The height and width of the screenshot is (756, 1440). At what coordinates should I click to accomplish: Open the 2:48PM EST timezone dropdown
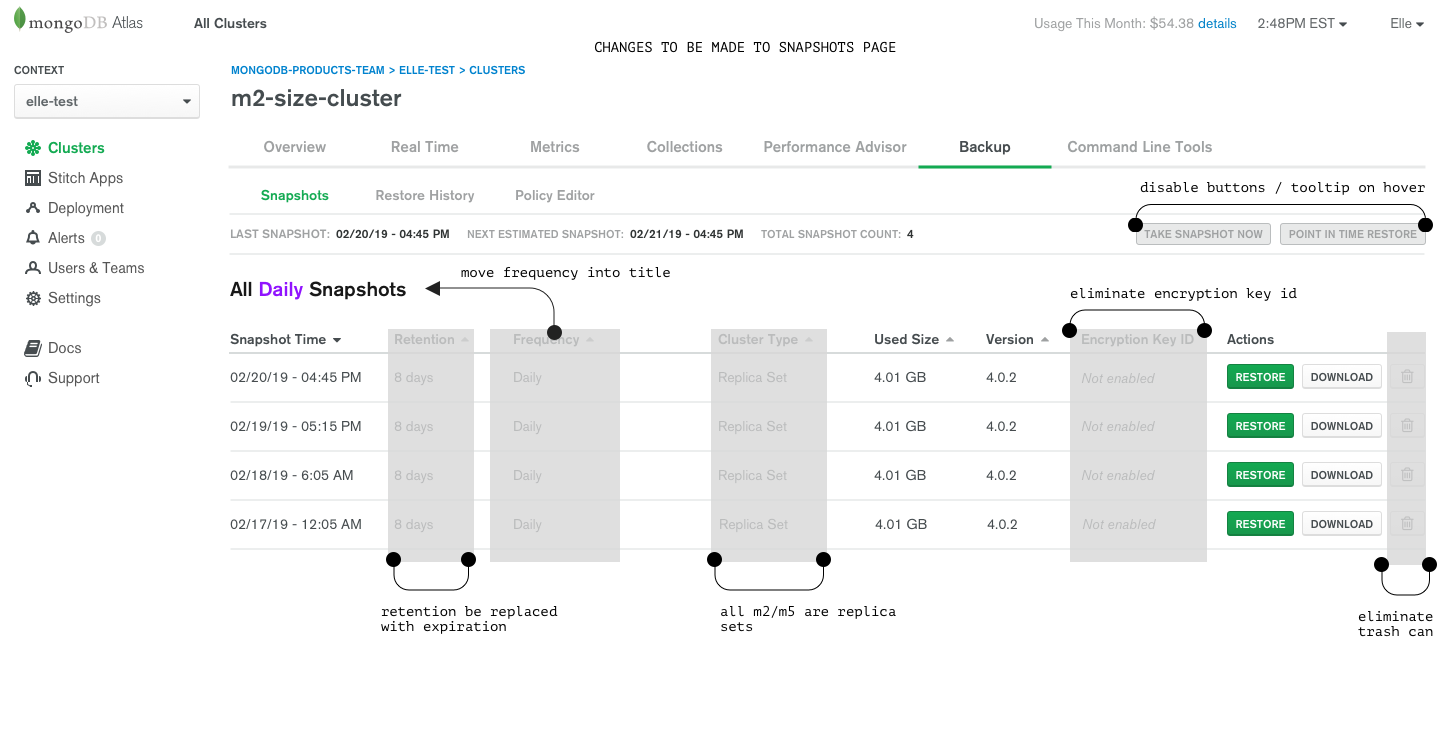tap(1302, 23)
